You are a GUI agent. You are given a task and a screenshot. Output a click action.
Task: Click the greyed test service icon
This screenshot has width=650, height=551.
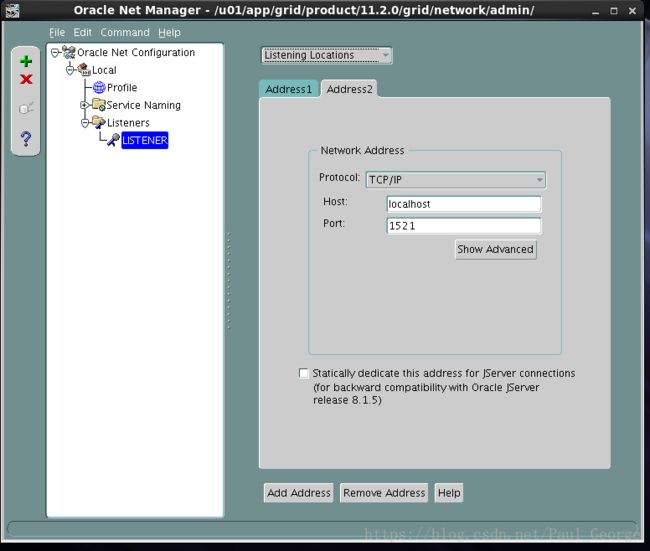coord(26,108)
